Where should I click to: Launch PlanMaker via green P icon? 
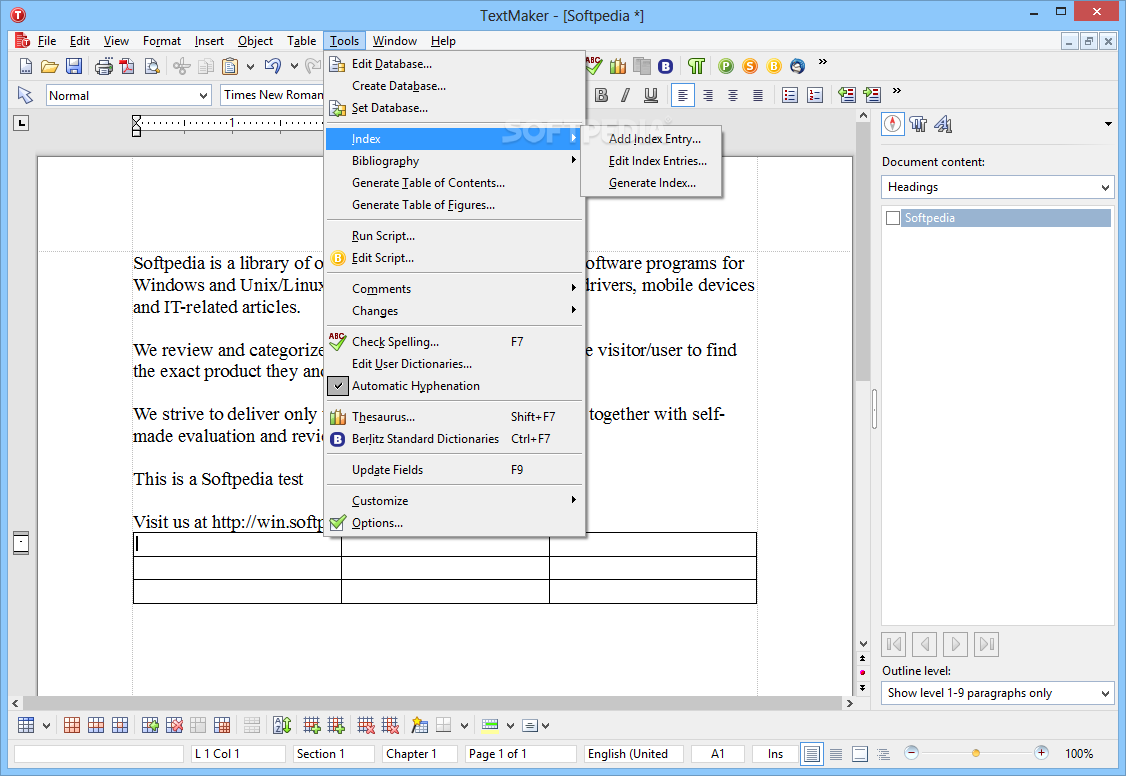[726, 67]
